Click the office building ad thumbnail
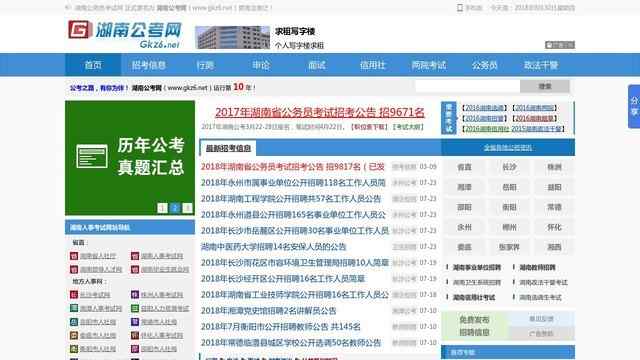The height and width of the screenshot is (360, 640). 232,38
